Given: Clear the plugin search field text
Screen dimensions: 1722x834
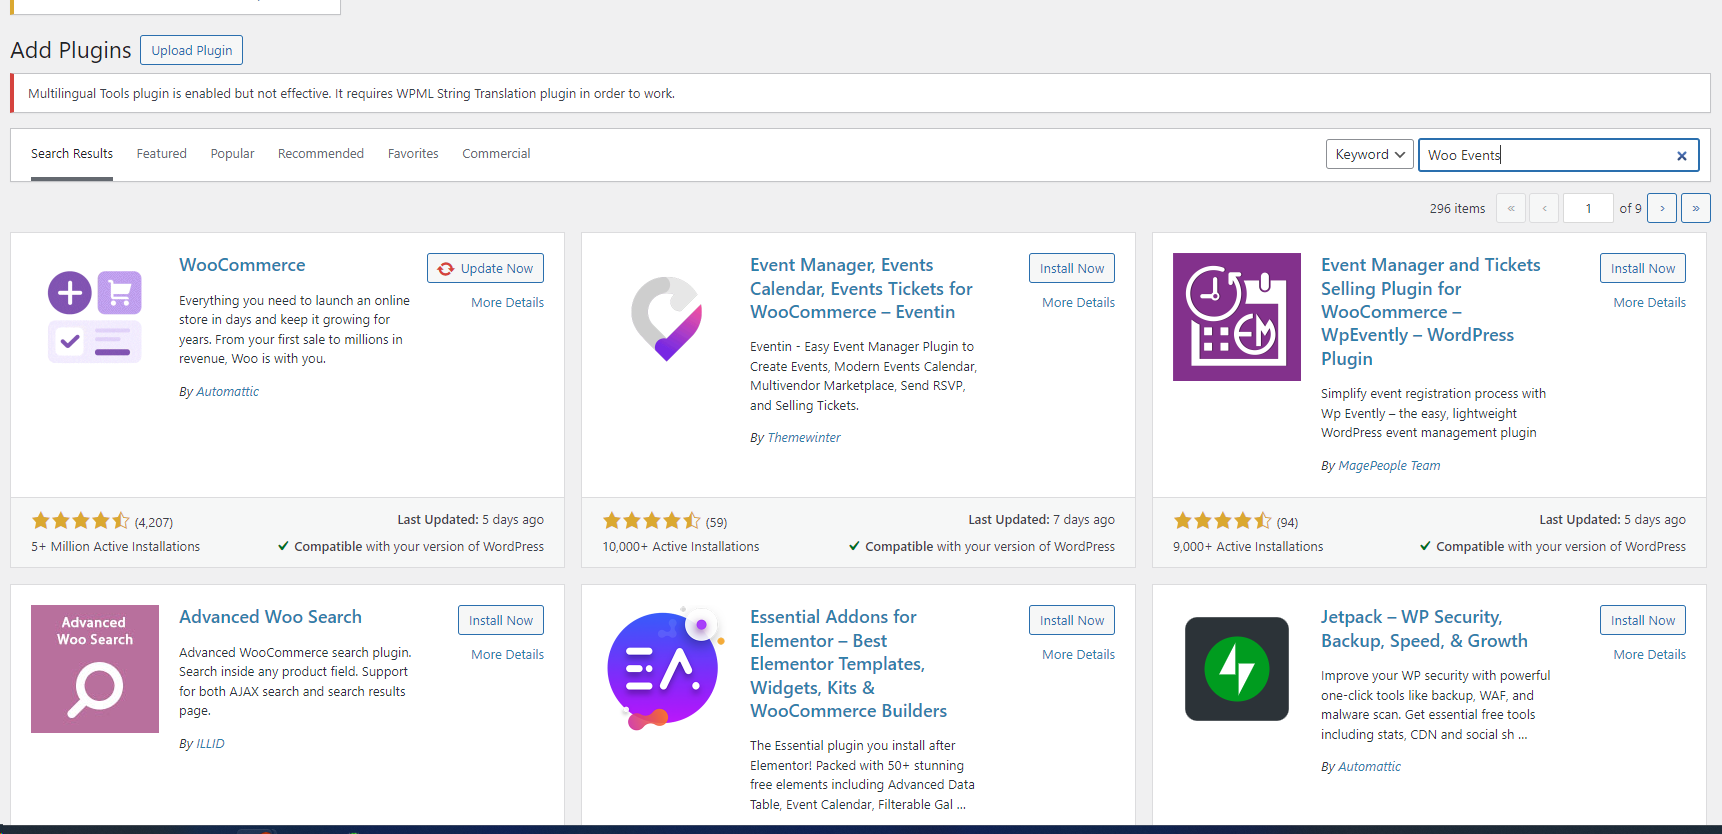Looking at the screenshot, I should (1682, 155).
